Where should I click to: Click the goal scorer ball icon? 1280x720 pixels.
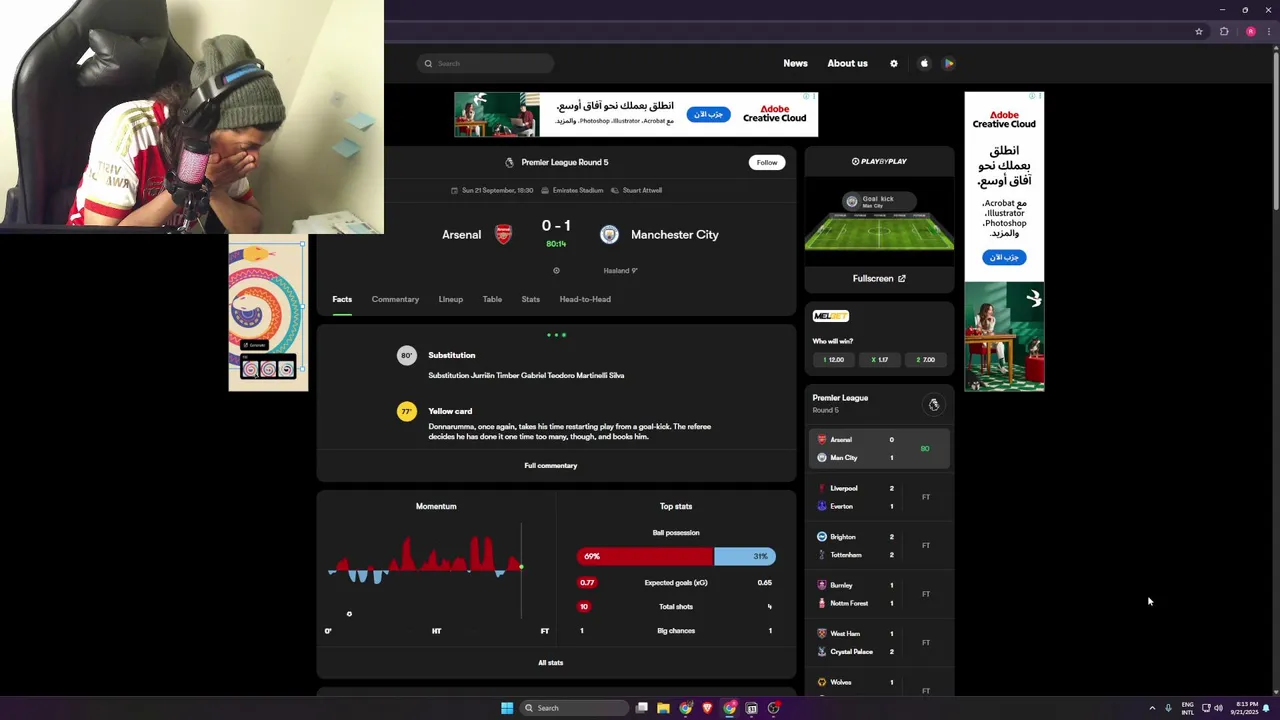click(x=556, y=270)
